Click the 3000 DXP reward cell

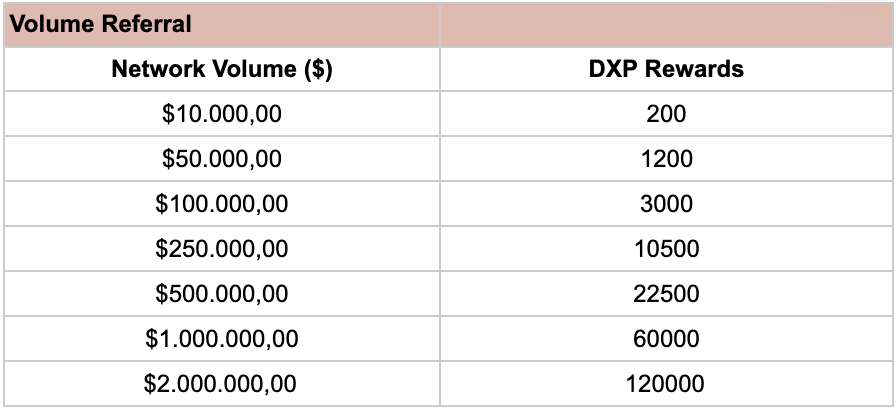click(x=666, y=204)
